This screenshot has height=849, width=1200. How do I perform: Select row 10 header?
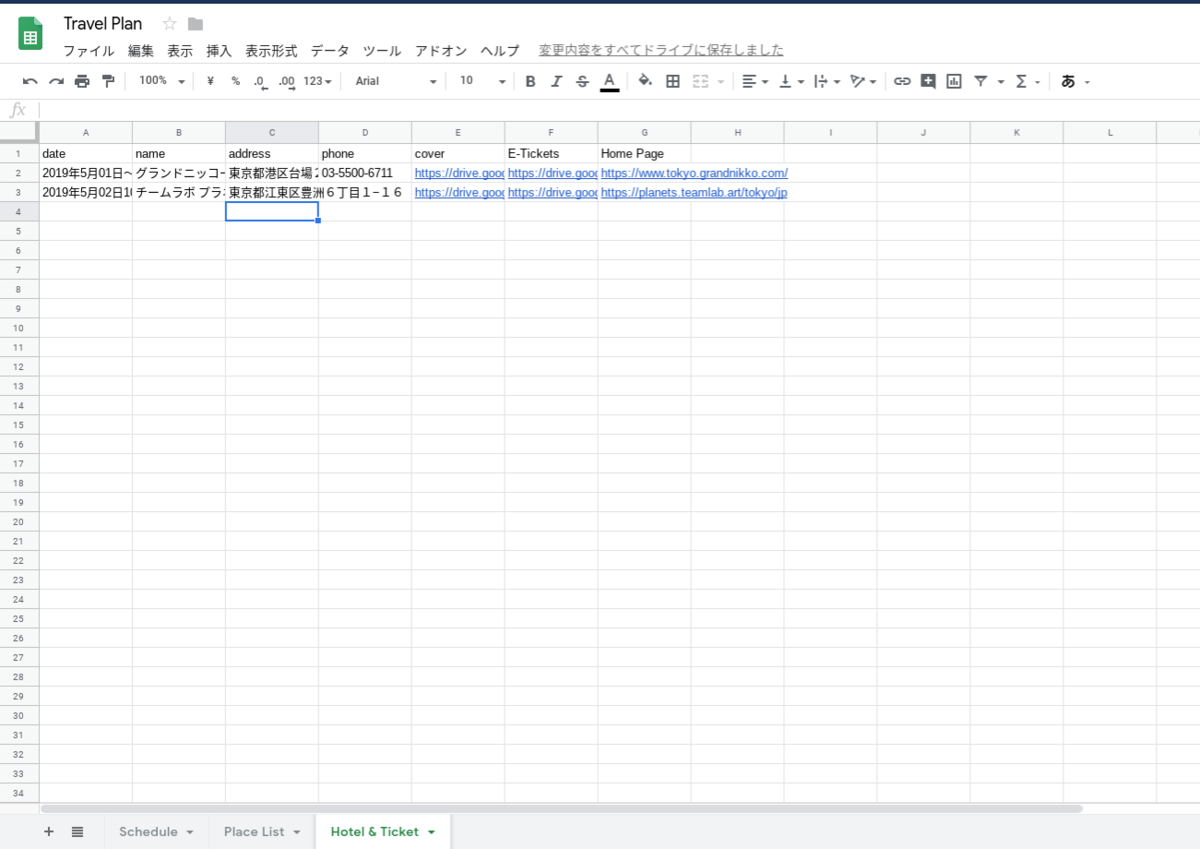coord(19,328)
